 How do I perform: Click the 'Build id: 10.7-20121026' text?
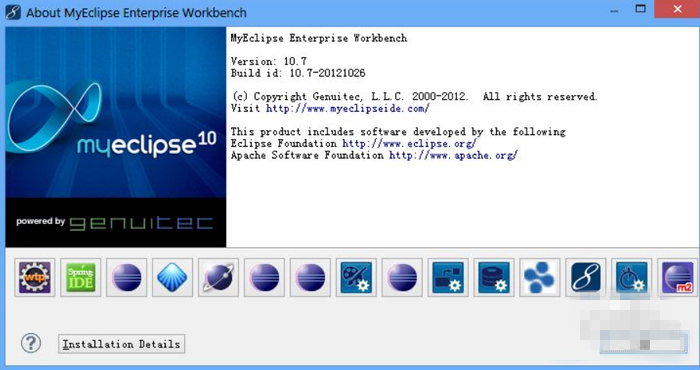pyautogui.click(x=298, y=73)
